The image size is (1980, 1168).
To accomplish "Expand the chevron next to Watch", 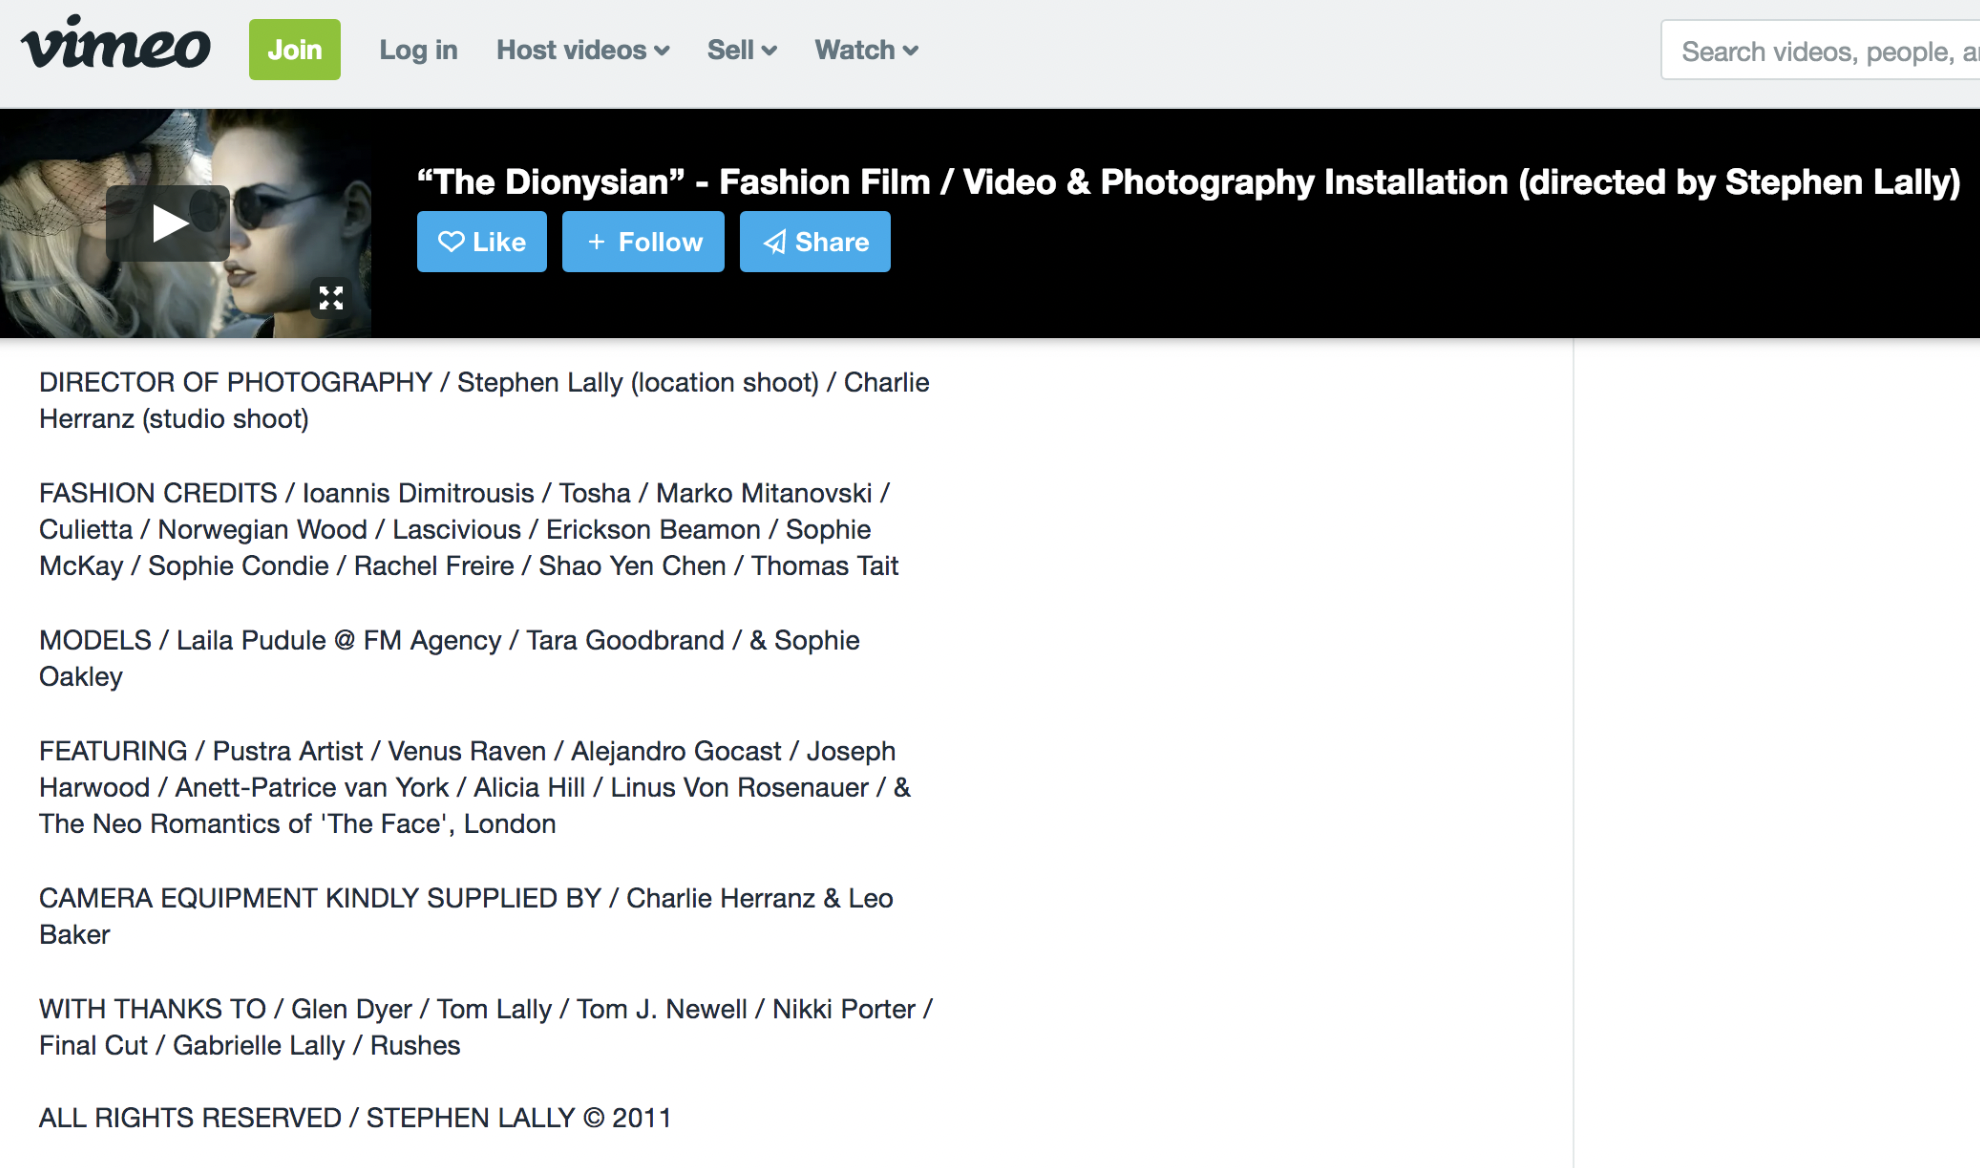I will [910, 51].
